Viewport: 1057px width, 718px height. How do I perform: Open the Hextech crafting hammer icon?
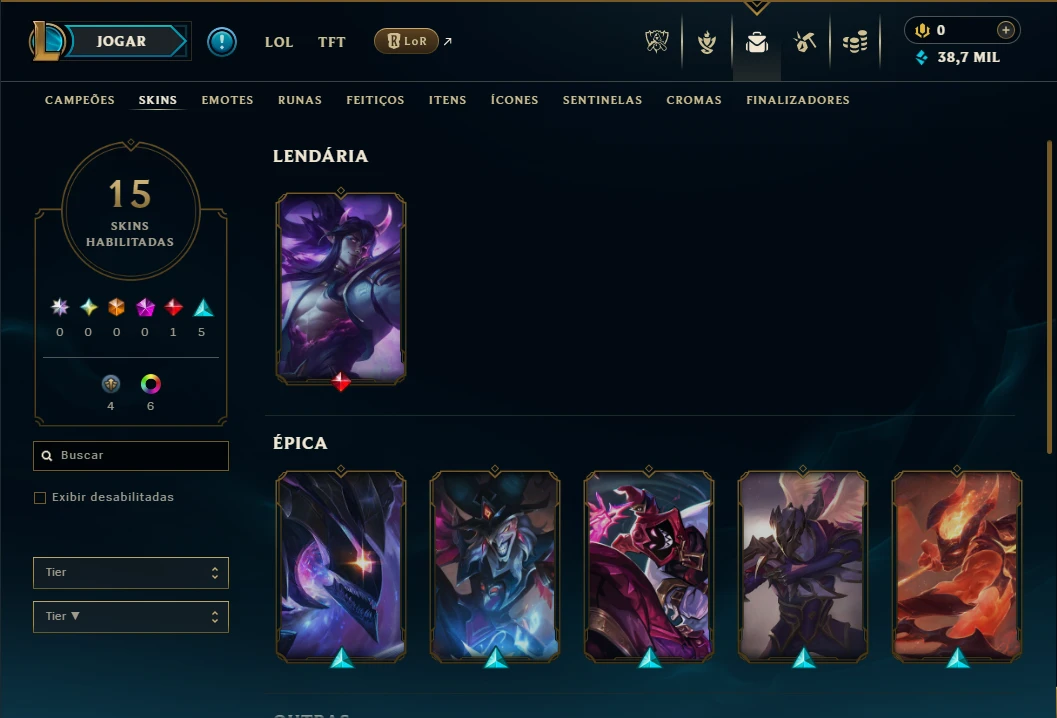click(805, 42)
